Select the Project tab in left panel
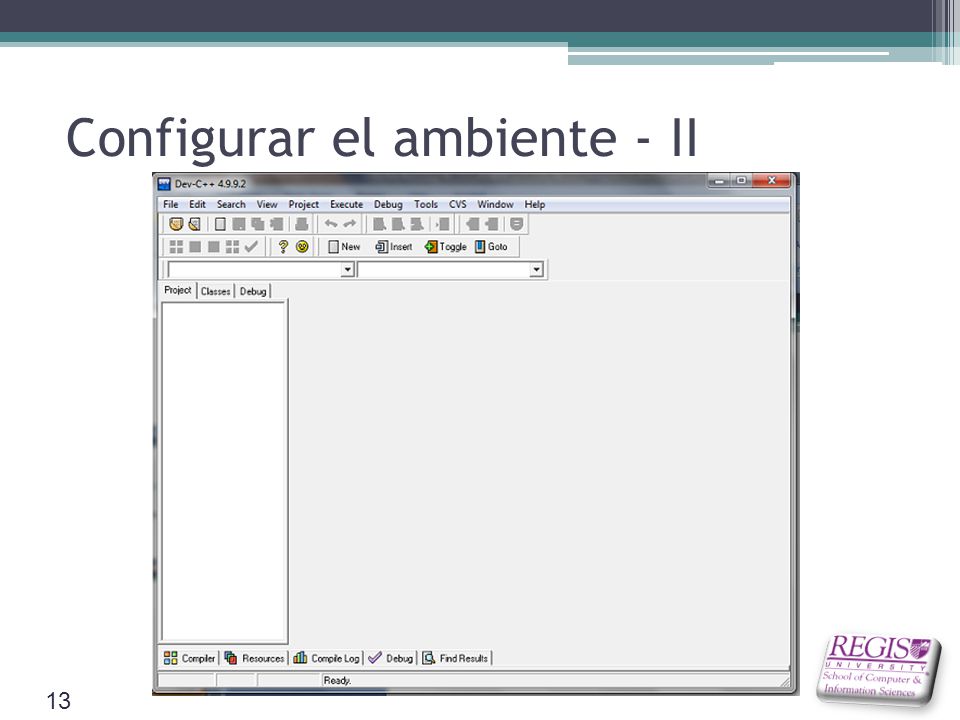This screenshot has height=720, width=960. coord(178,290)
